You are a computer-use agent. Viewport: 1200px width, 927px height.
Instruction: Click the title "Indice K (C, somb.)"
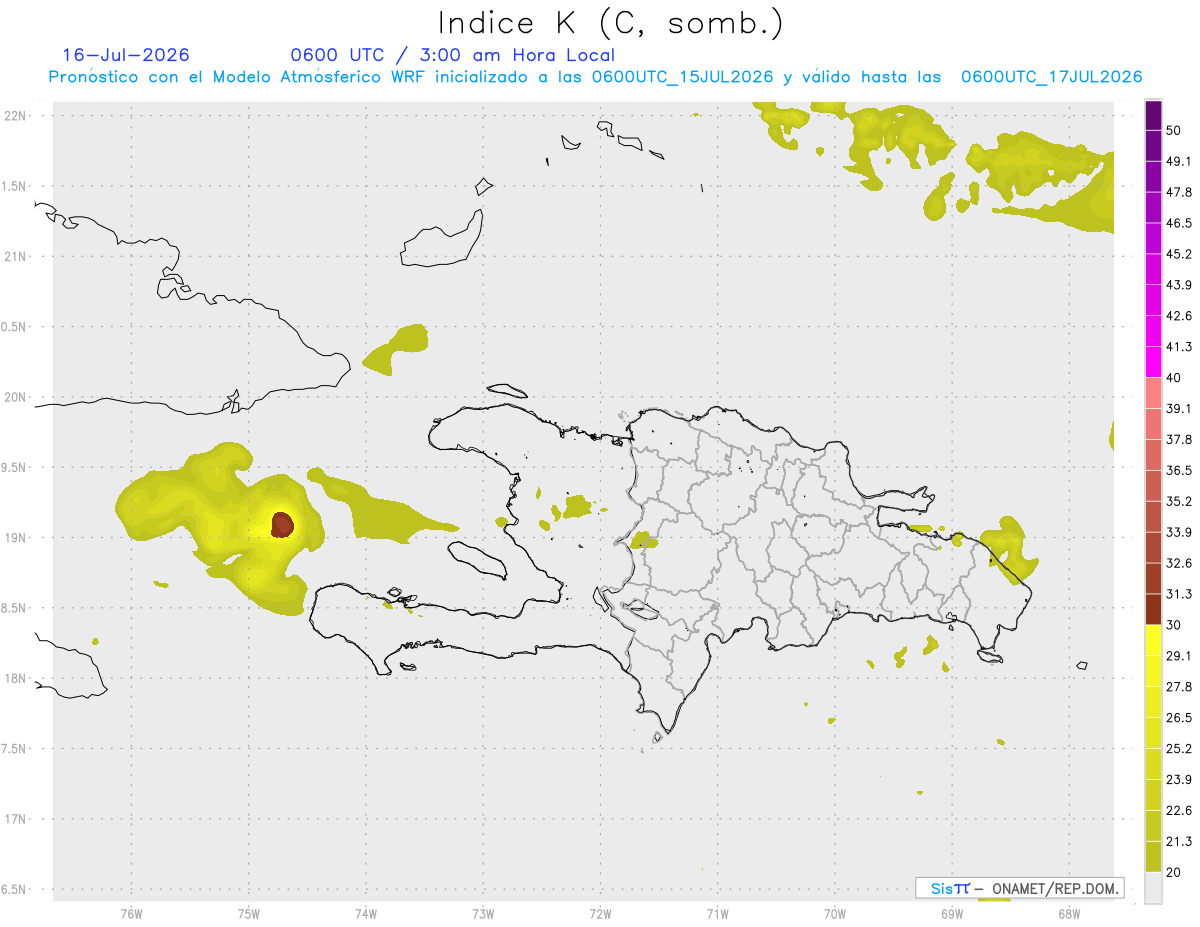tap(610, 23)
